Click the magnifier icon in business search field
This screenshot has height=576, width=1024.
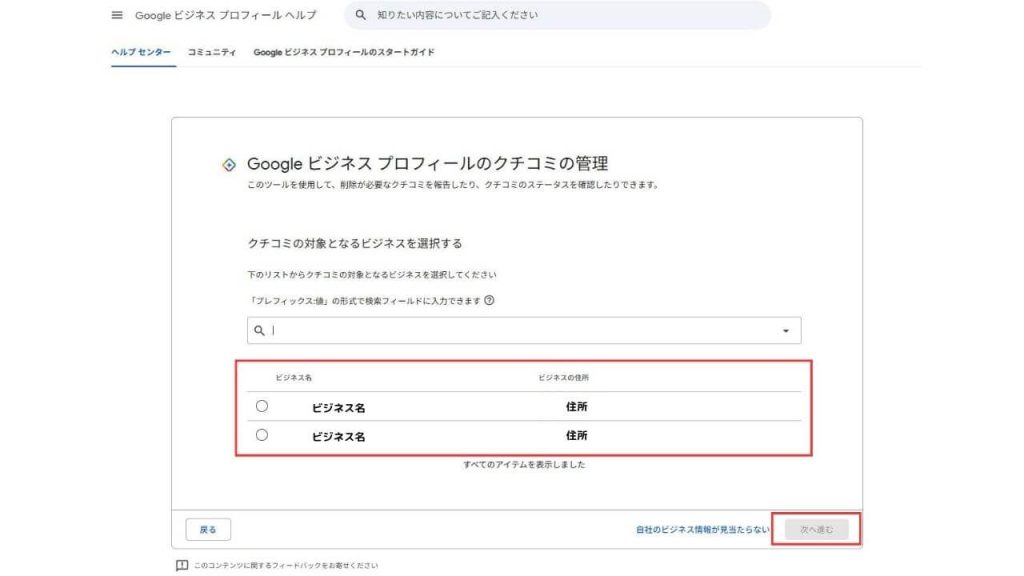[259, 330]
